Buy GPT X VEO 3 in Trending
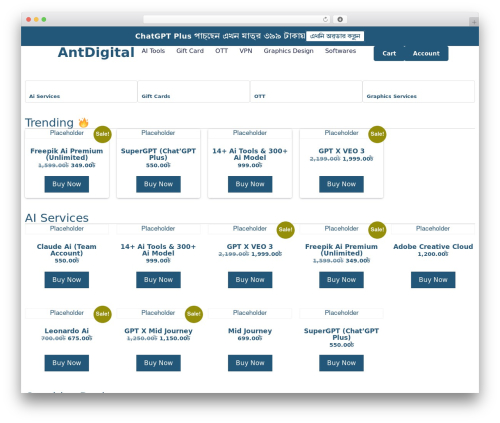500x423 pixels. coord(341,184)
